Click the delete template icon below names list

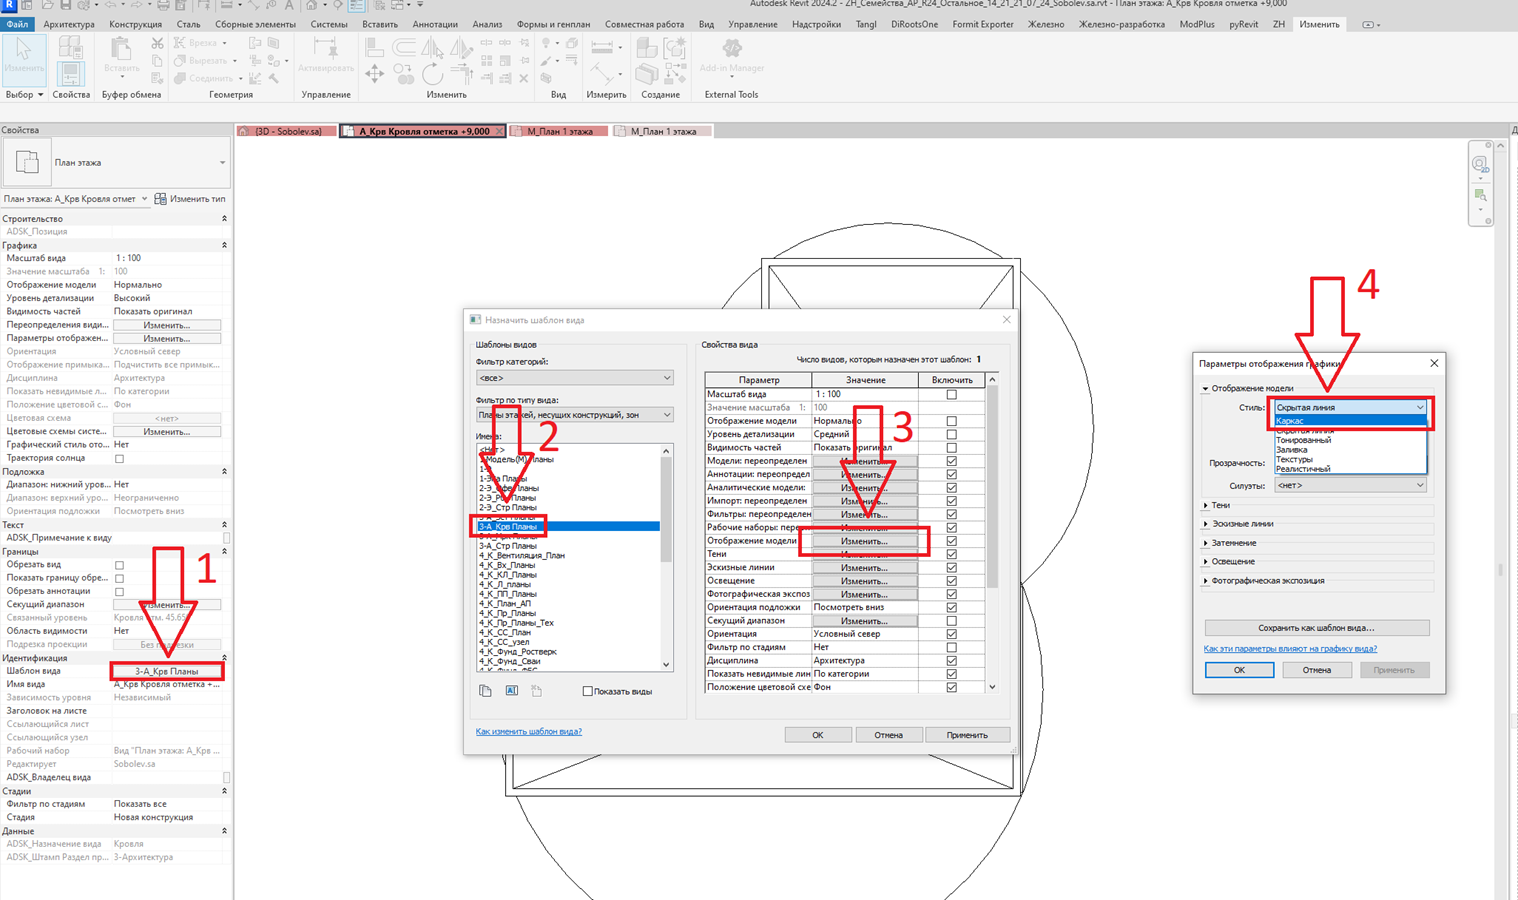click(x=536, y=691)
